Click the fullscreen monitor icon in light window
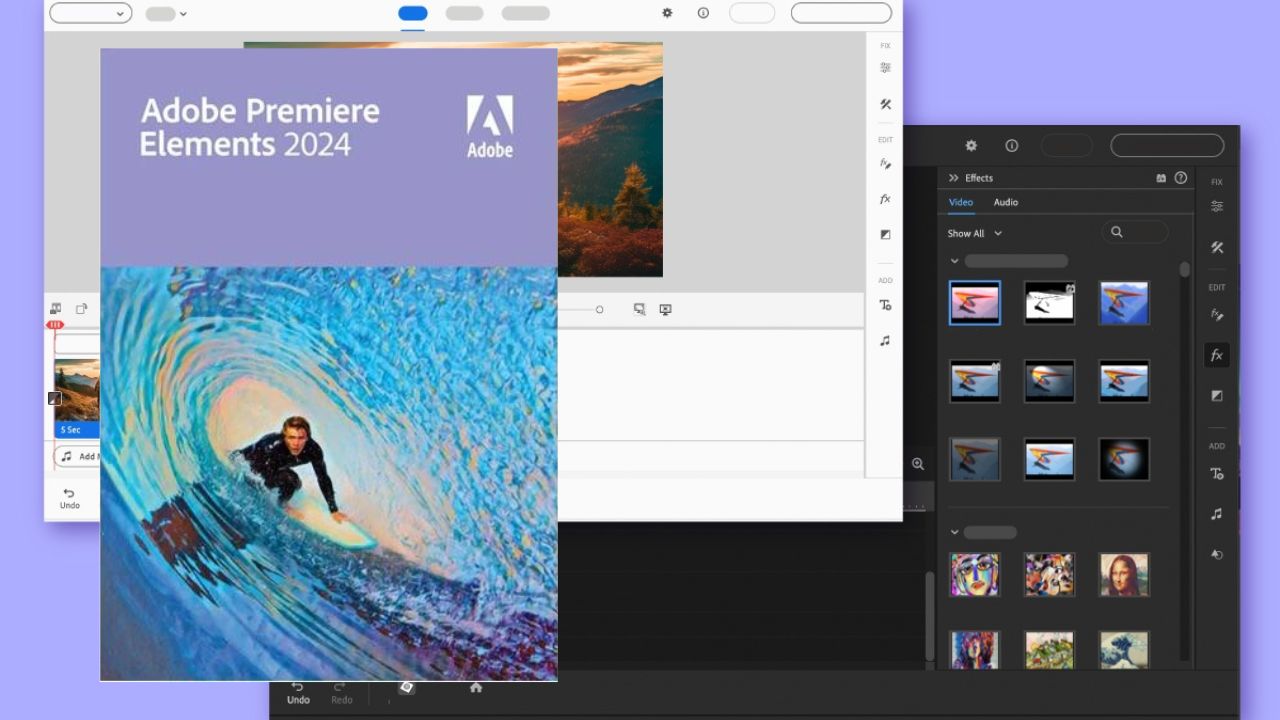1280x720 pixels. [x=665, y=309]
